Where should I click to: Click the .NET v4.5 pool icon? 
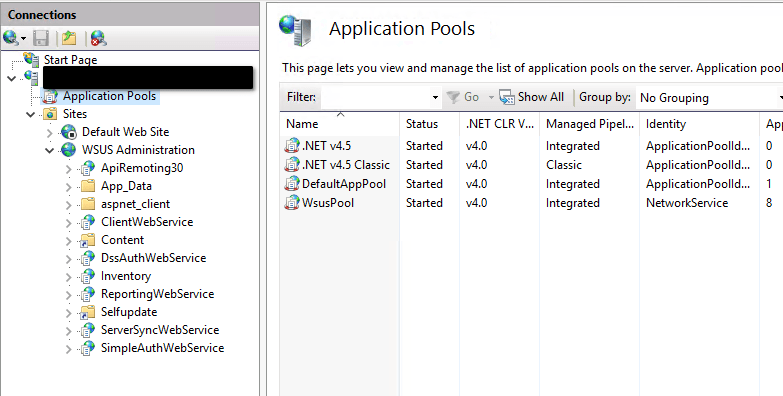pos(292,146)
